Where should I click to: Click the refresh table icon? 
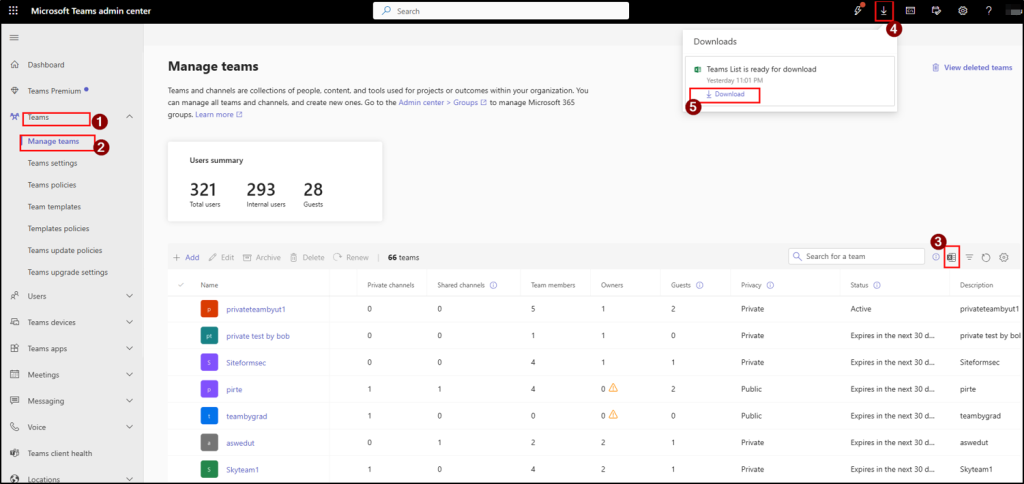[985, 257]
